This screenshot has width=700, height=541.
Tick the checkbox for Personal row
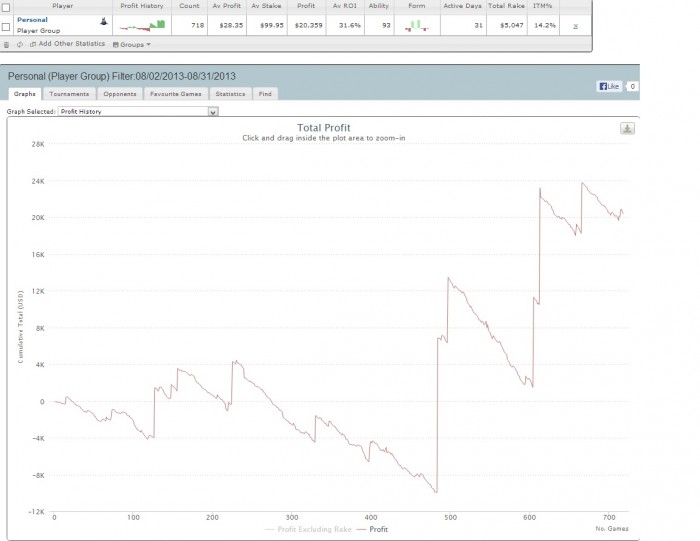(x=6, y=27)
